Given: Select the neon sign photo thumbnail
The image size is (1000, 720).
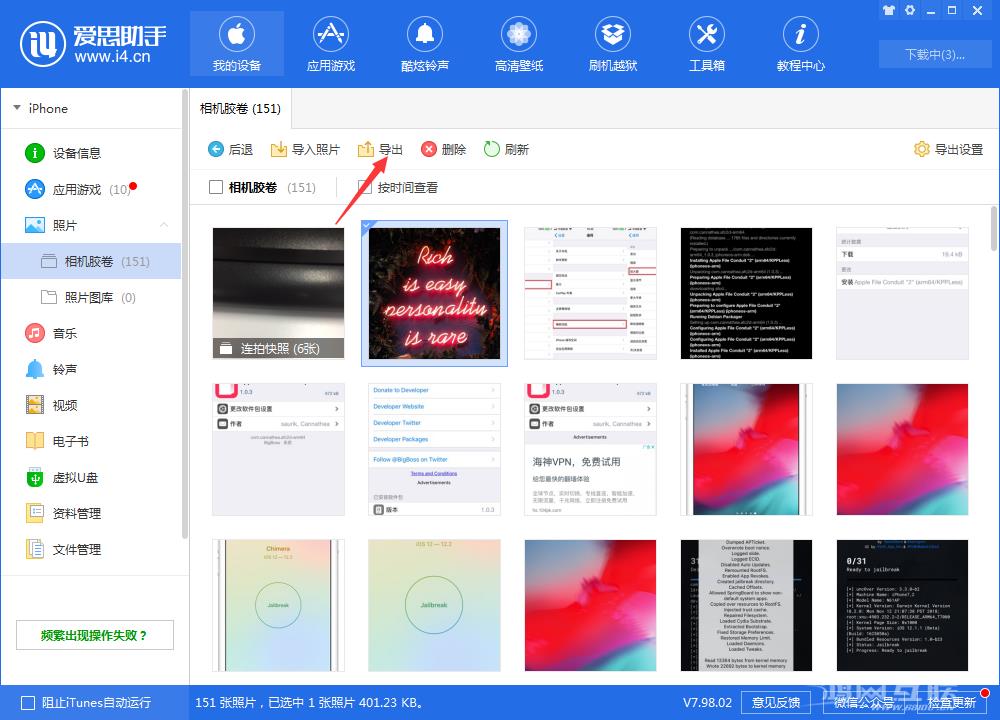Looking at the screenshot, I should tap(434, 292).
